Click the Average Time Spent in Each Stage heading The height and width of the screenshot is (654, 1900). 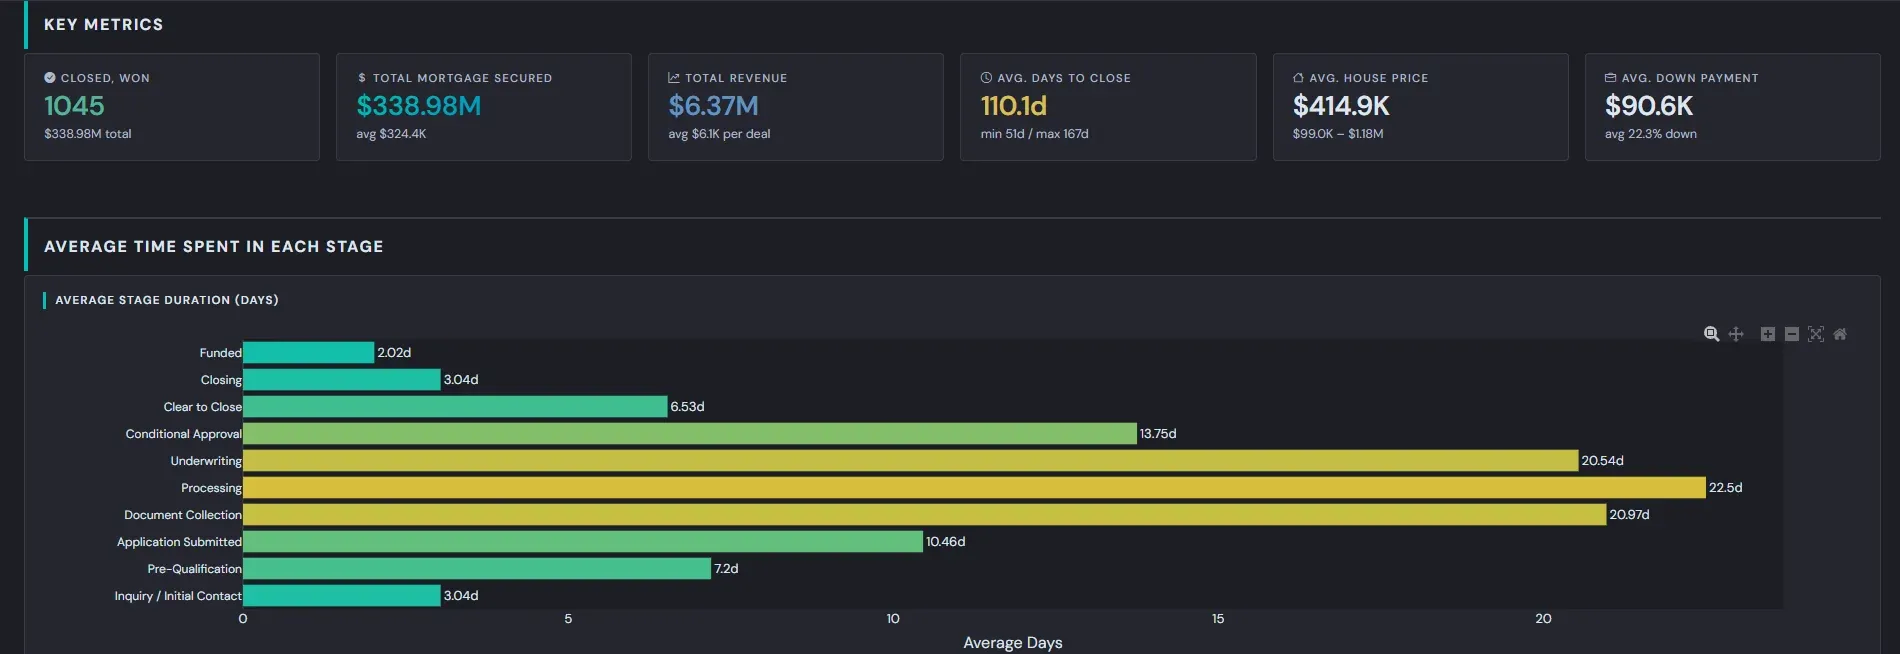(x=213, y=246)
